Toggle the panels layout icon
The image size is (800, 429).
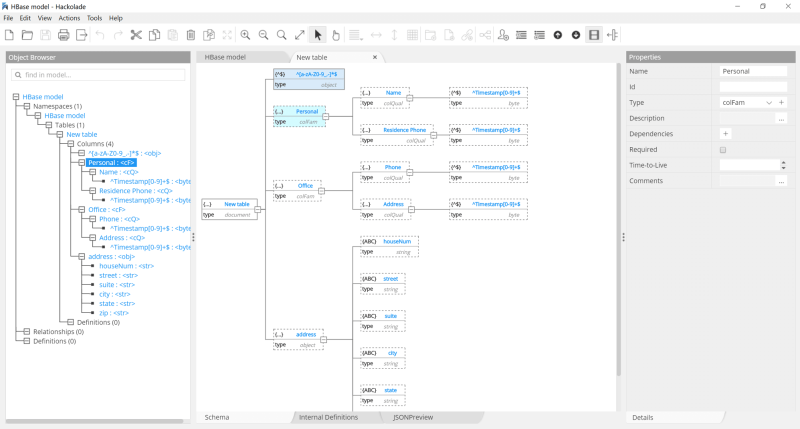pos(594,35)
